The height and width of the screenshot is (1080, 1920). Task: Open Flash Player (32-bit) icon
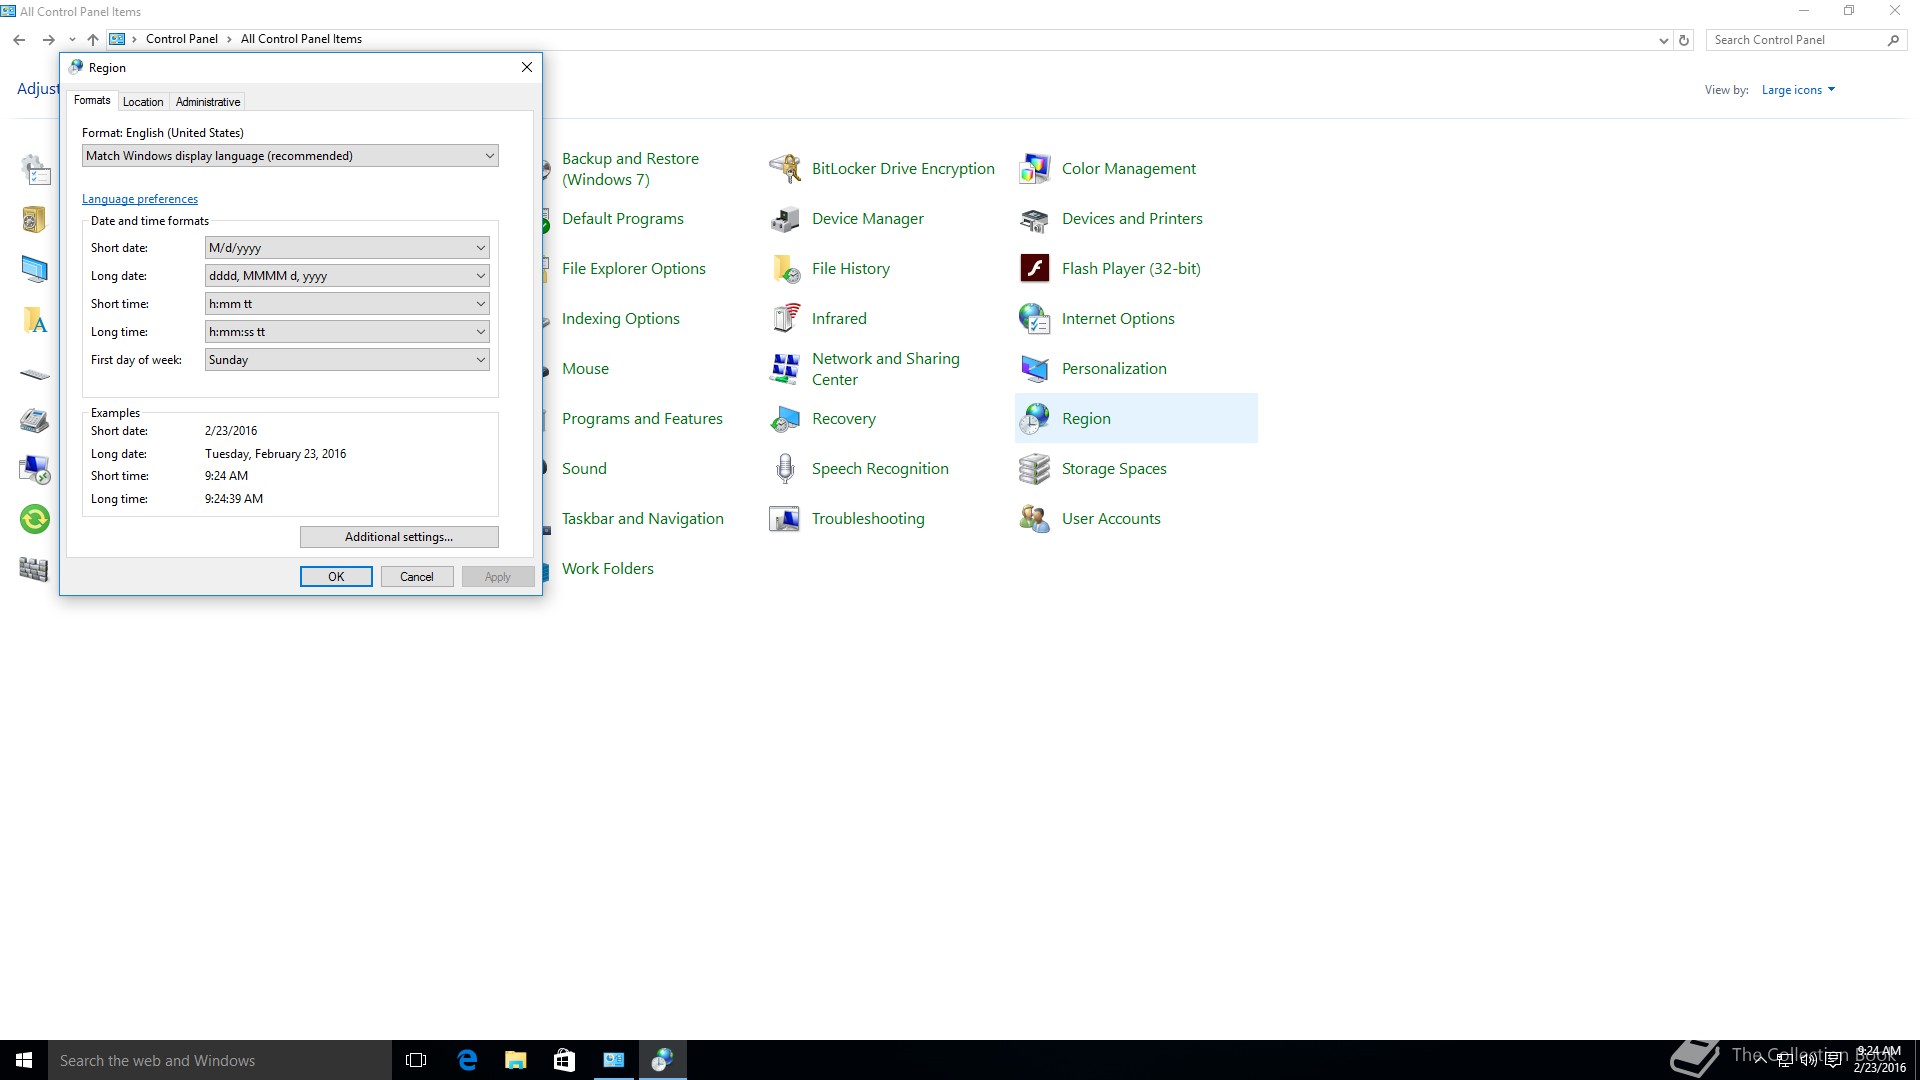1034,269
